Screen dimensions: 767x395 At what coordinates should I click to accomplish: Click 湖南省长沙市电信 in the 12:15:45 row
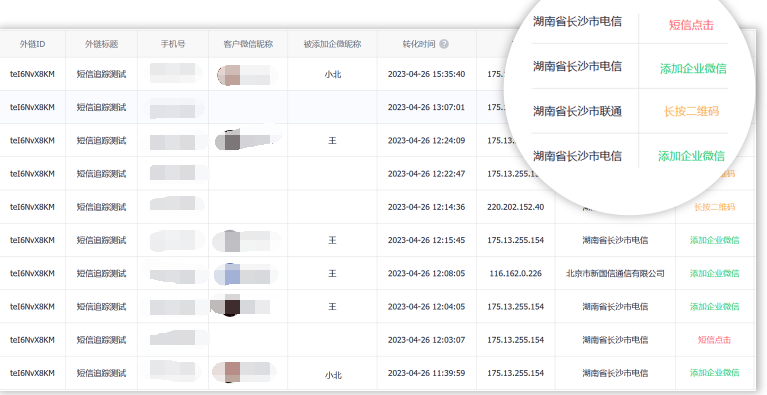pos(615,240)
